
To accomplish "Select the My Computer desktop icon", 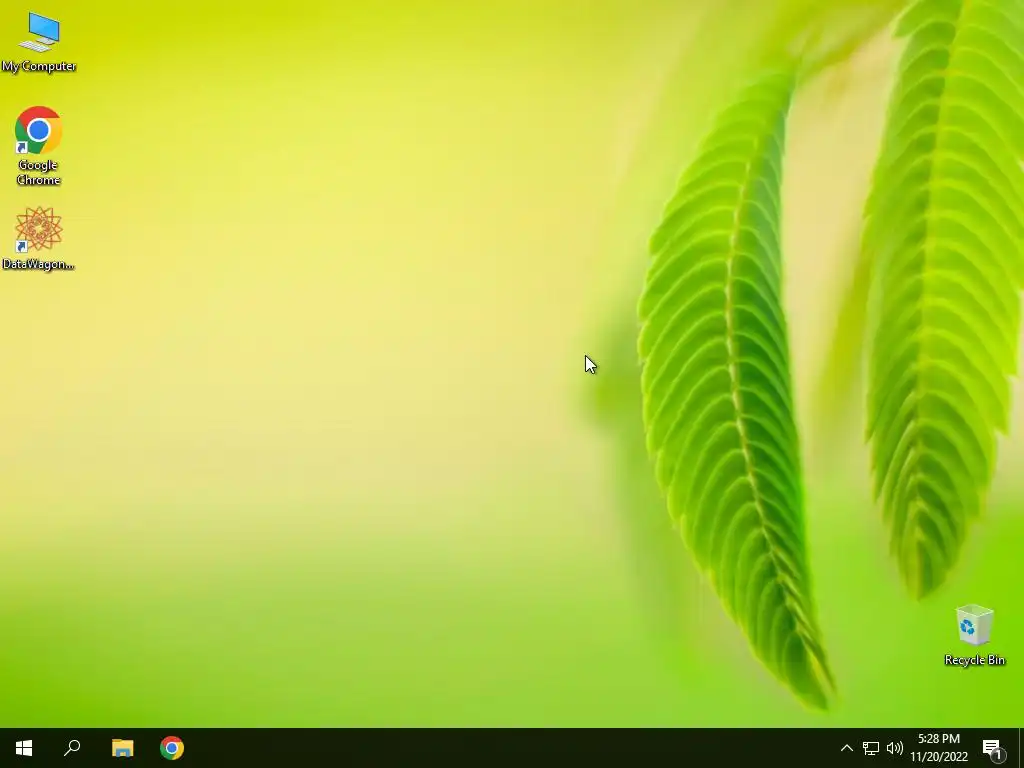I will point(39,41).
